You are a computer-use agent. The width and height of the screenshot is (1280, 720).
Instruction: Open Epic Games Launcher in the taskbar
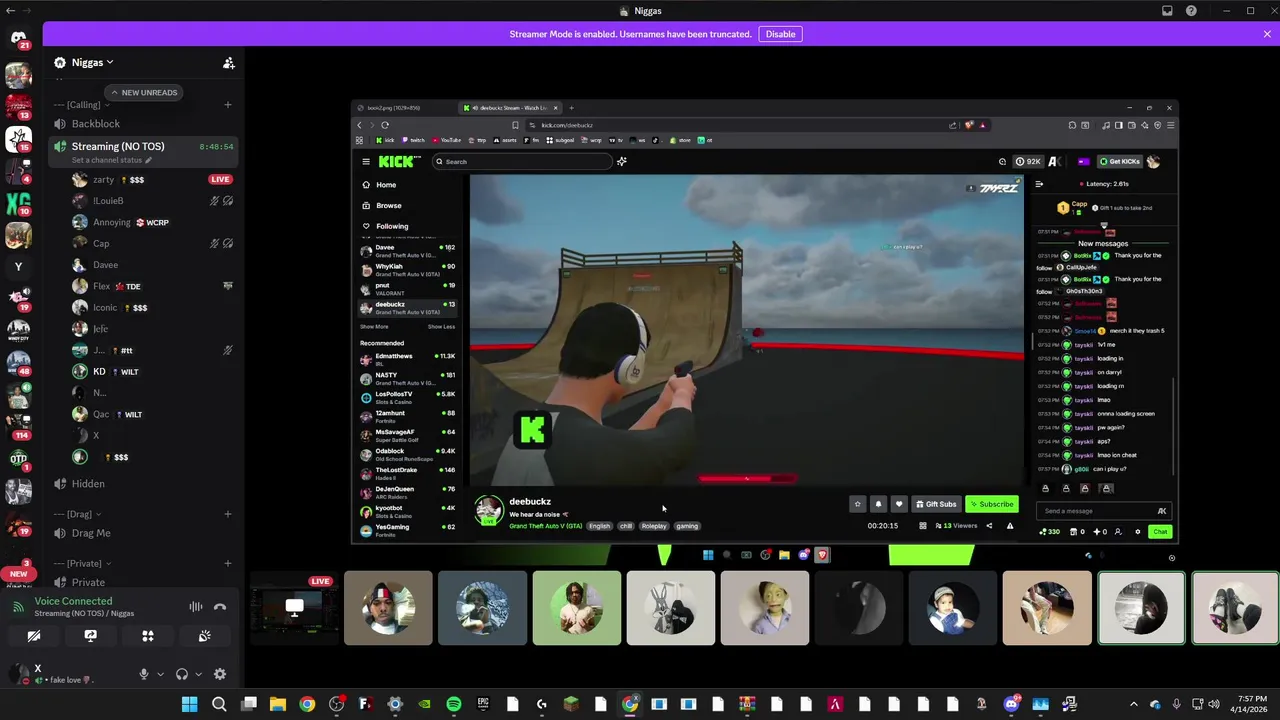coord(483,704)
